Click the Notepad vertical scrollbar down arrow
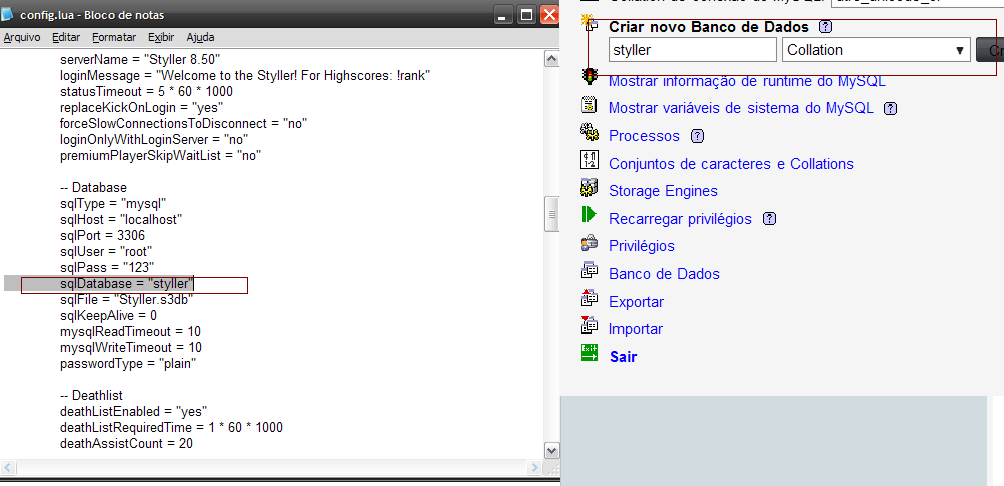The width and height of the screenshot is (1004, 486). point(551,450)
